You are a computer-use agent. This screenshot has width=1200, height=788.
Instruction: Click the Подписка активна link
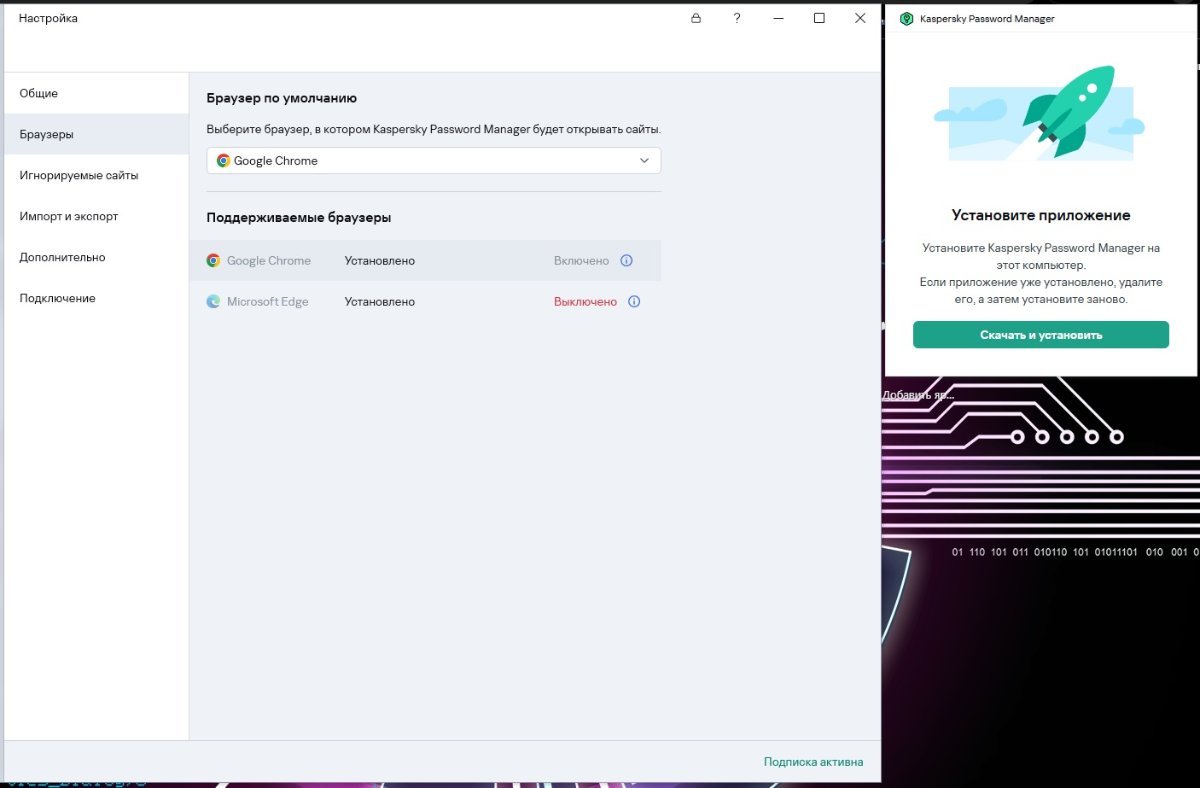point(813,762)
